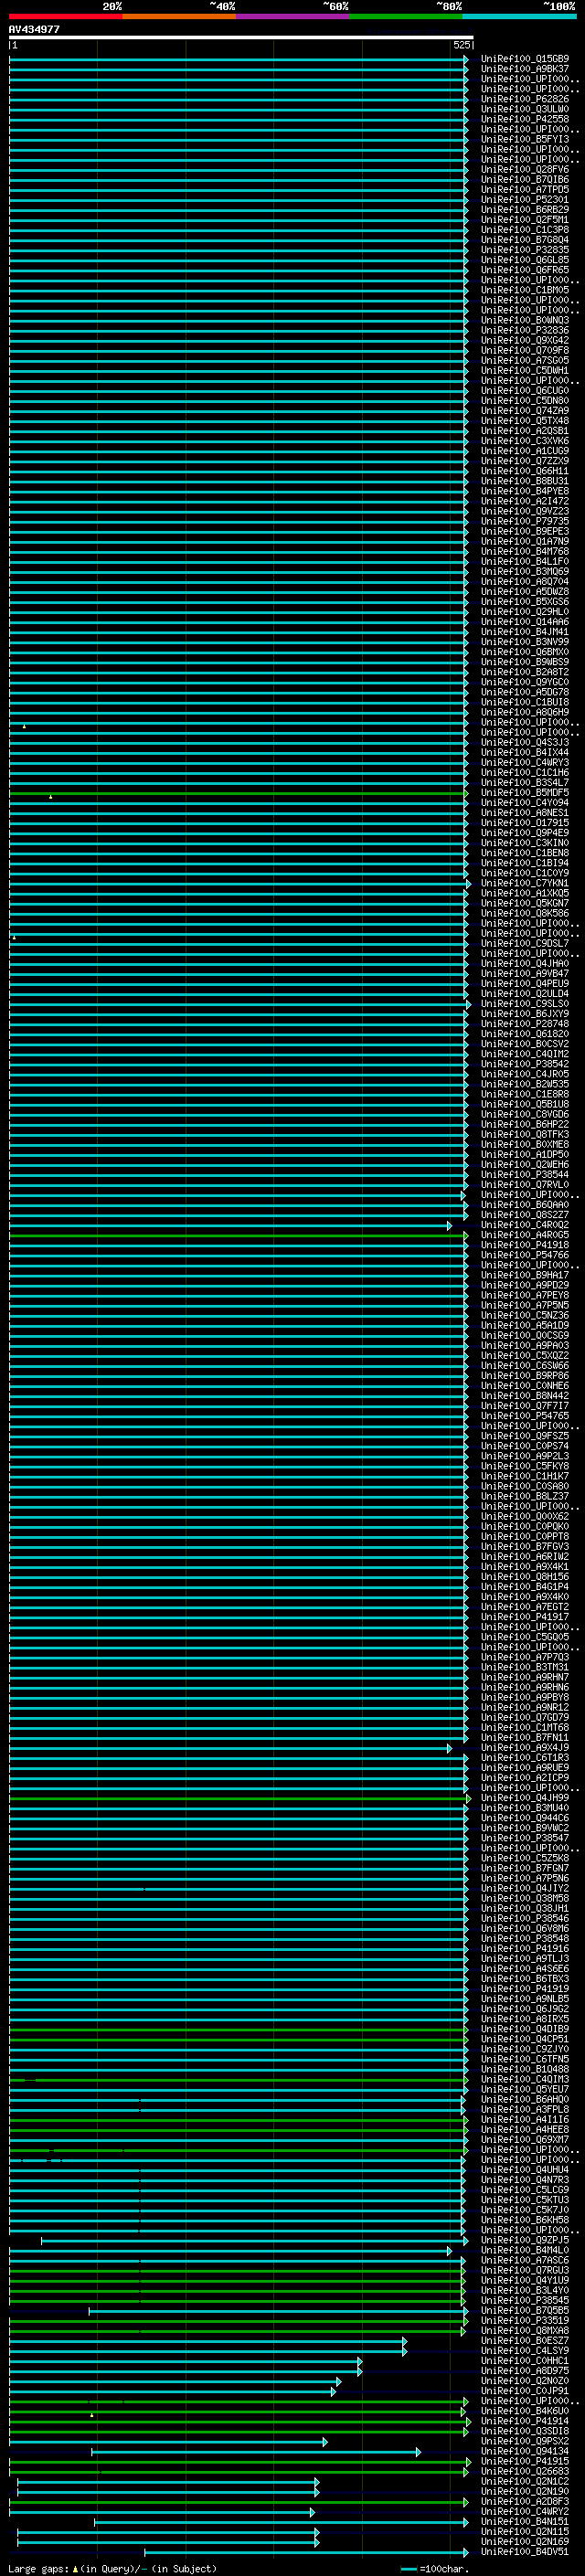Select the UniRef100_P52301 label
The width and height of the screenshot is (585, 2576).
coord(525,200)
